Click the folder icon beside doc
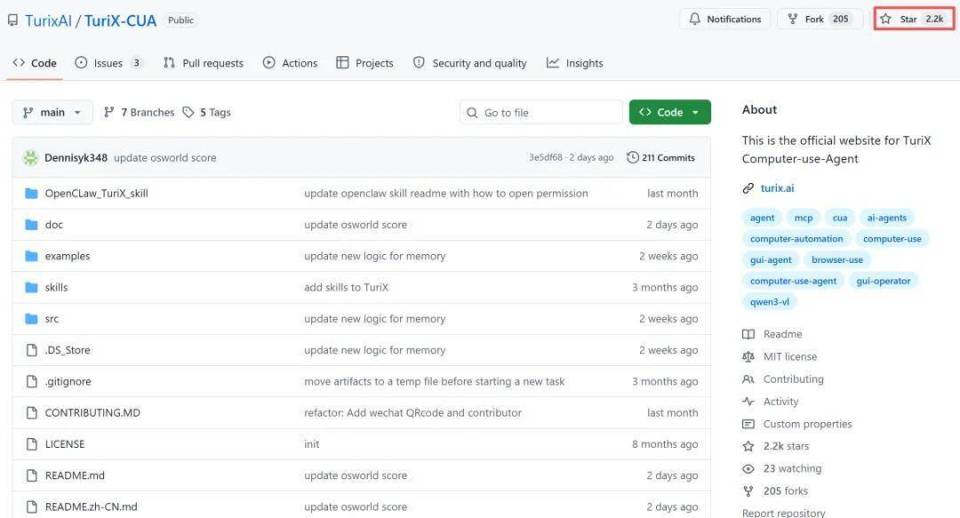Screen dimensions: 960x518 coord(31,225)
